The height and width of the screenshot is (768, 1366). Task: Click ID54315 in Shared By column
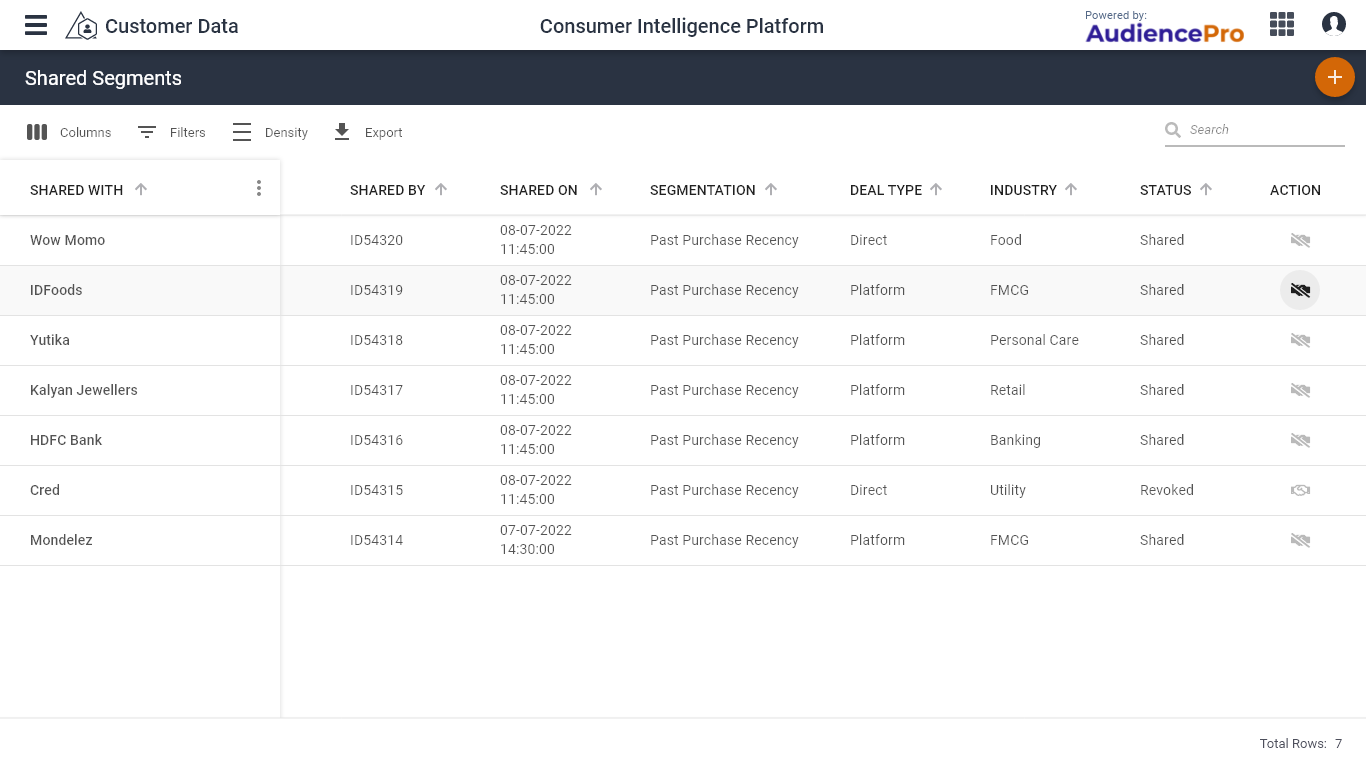click(376, 490)
